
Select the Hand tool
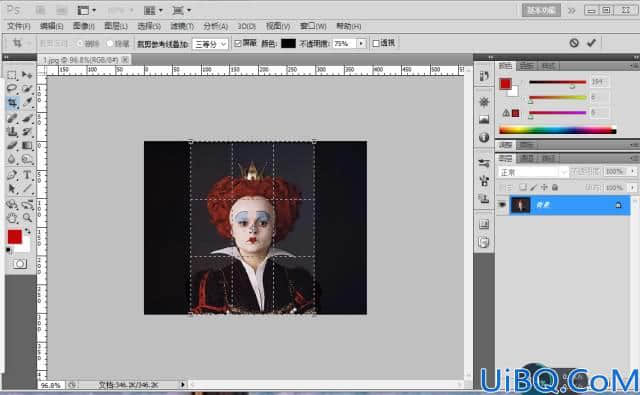[12, 218]
